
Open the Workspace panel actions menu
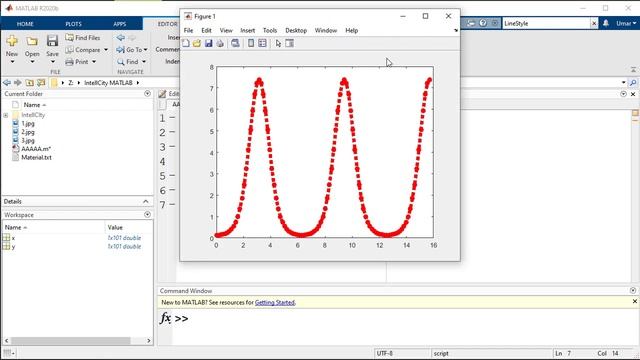(x=147, y=215)
